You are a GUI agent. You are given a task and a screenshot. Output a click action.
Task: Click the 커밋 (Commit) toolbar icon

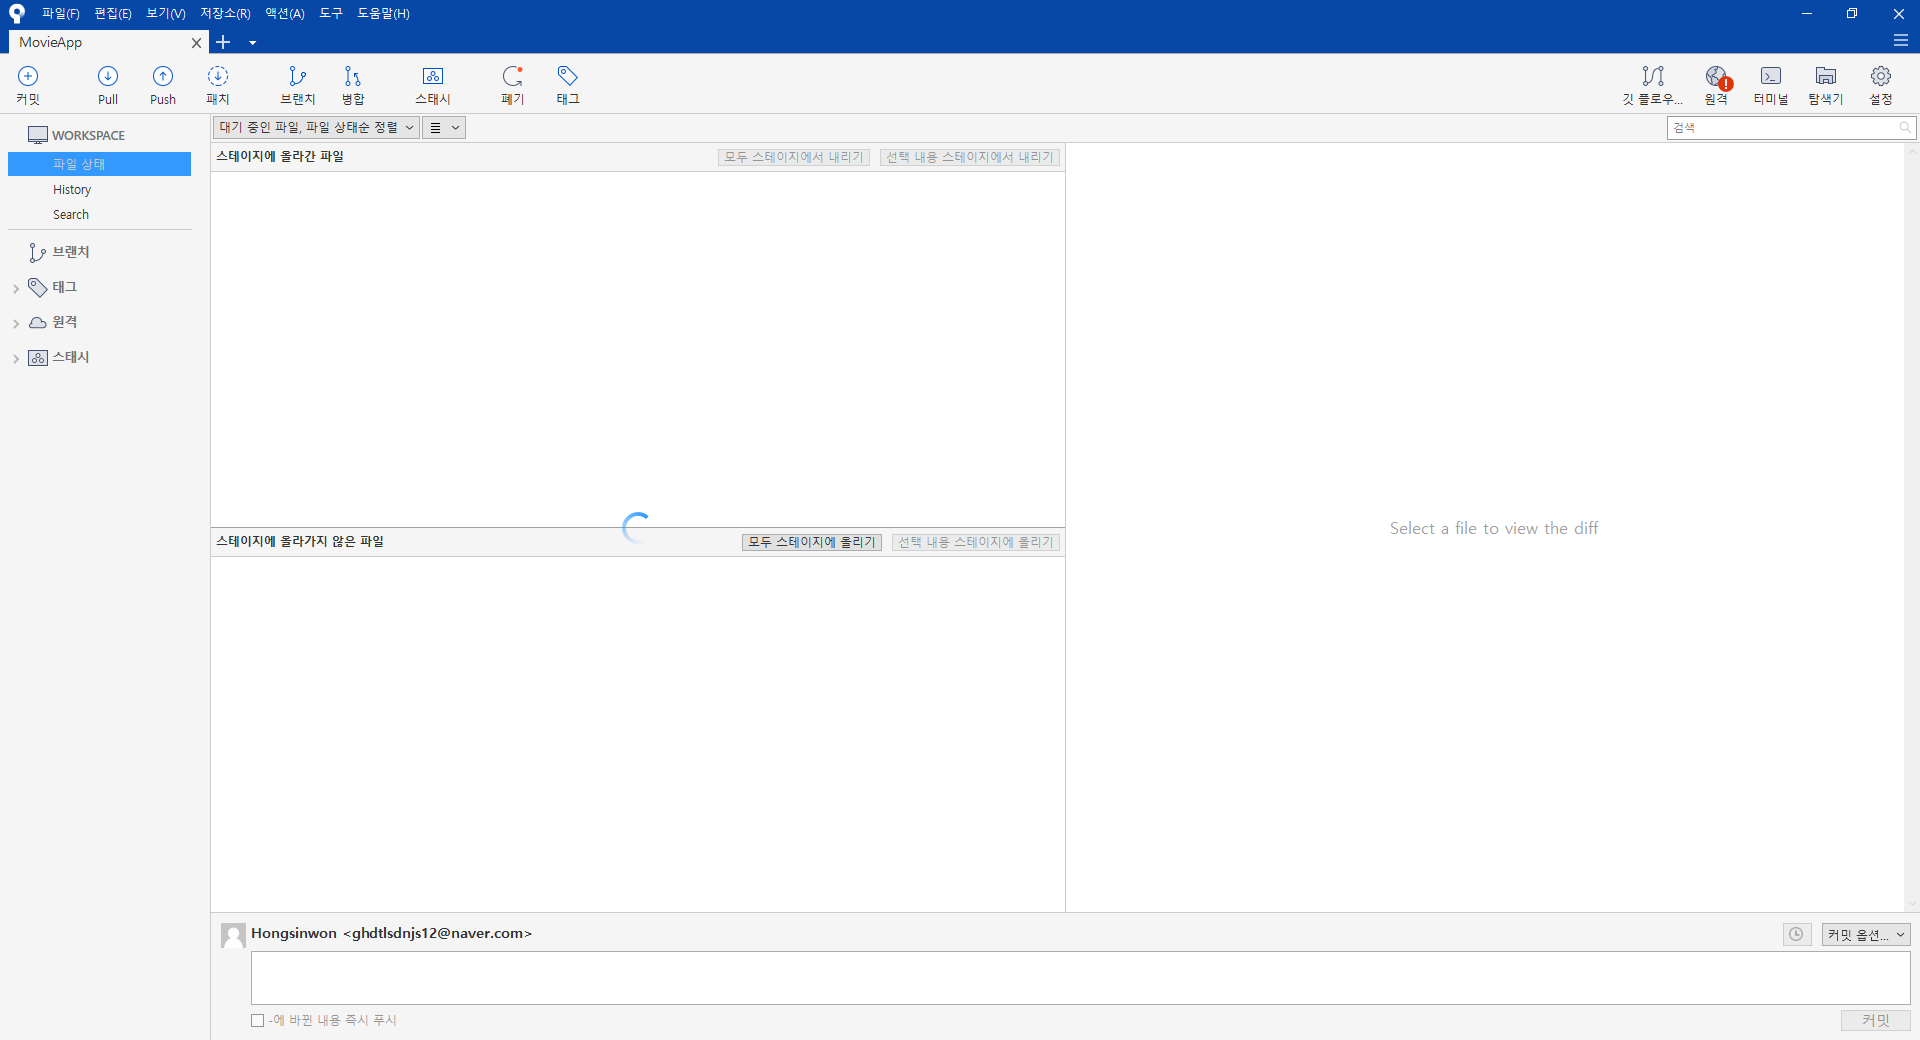28,85
